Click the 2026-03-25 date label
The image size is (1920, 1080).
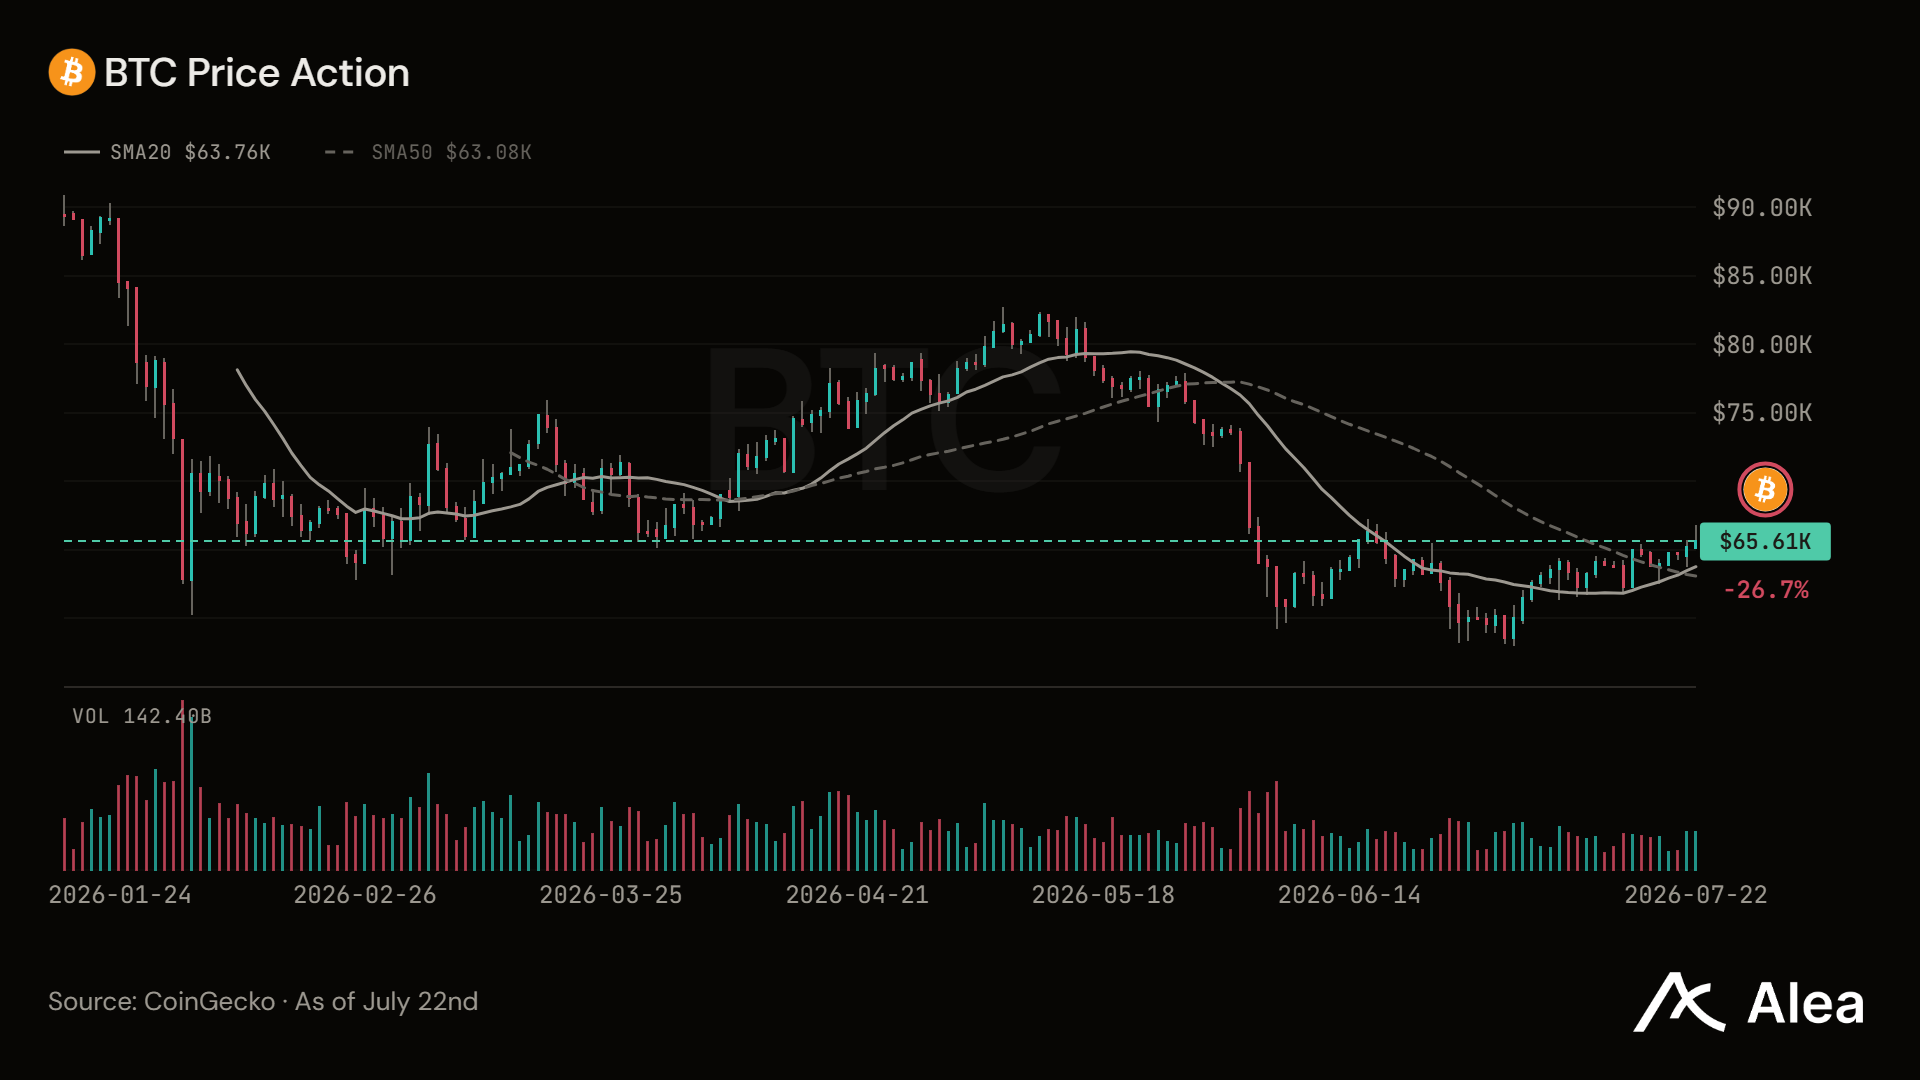(611, 895)
